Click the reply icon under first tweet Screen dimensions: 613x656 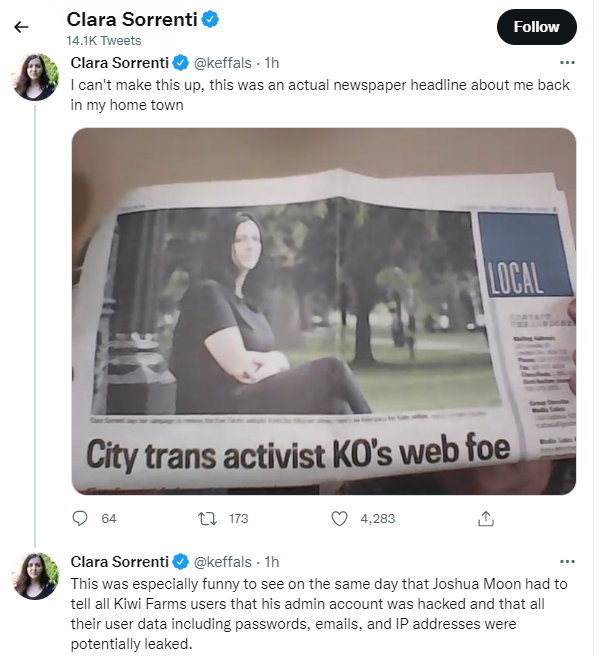81,518
